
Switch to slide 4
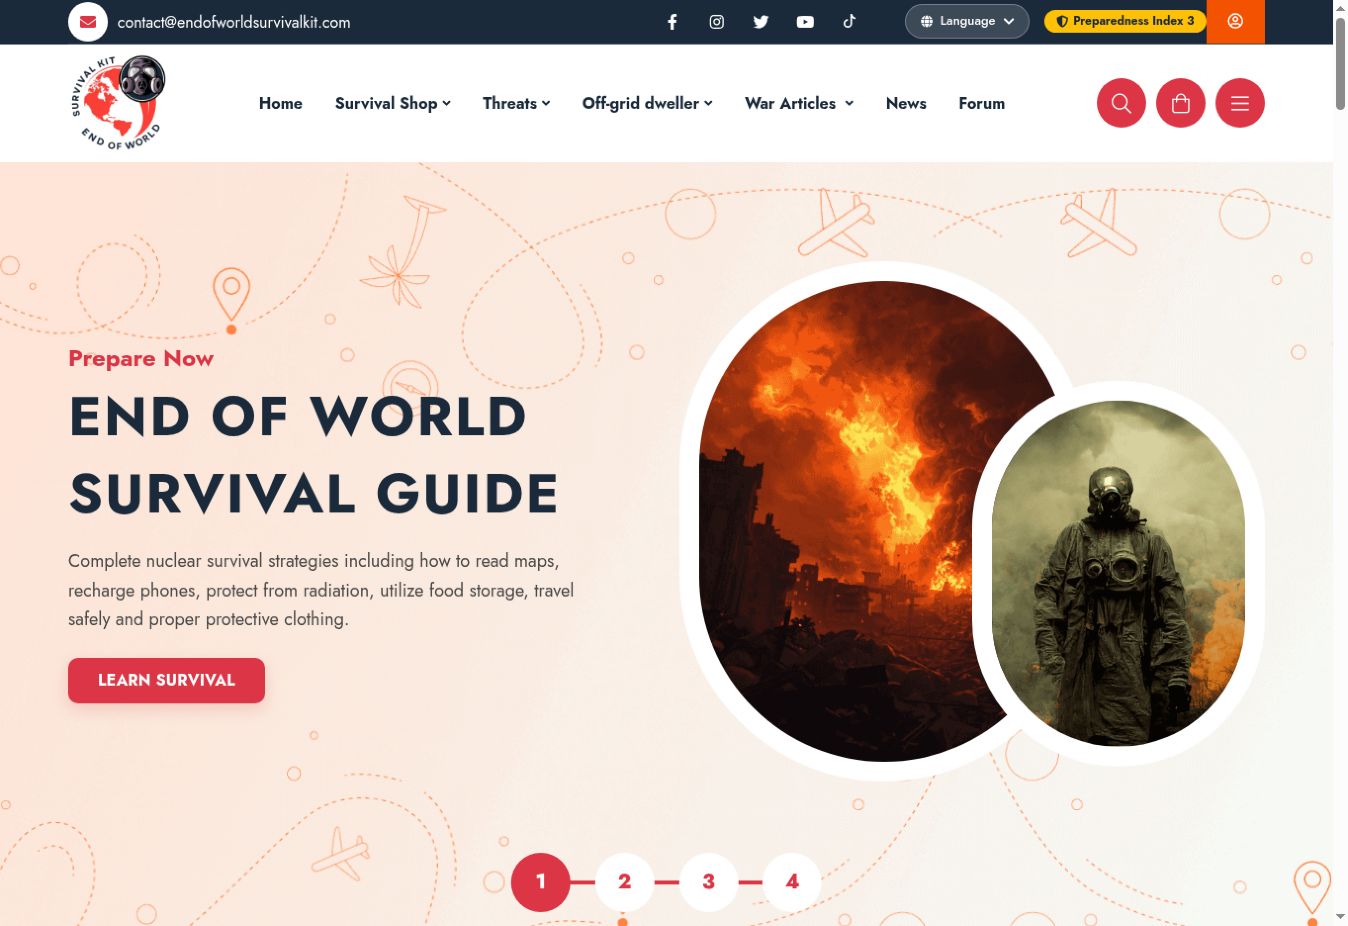(x=792, y=882)
